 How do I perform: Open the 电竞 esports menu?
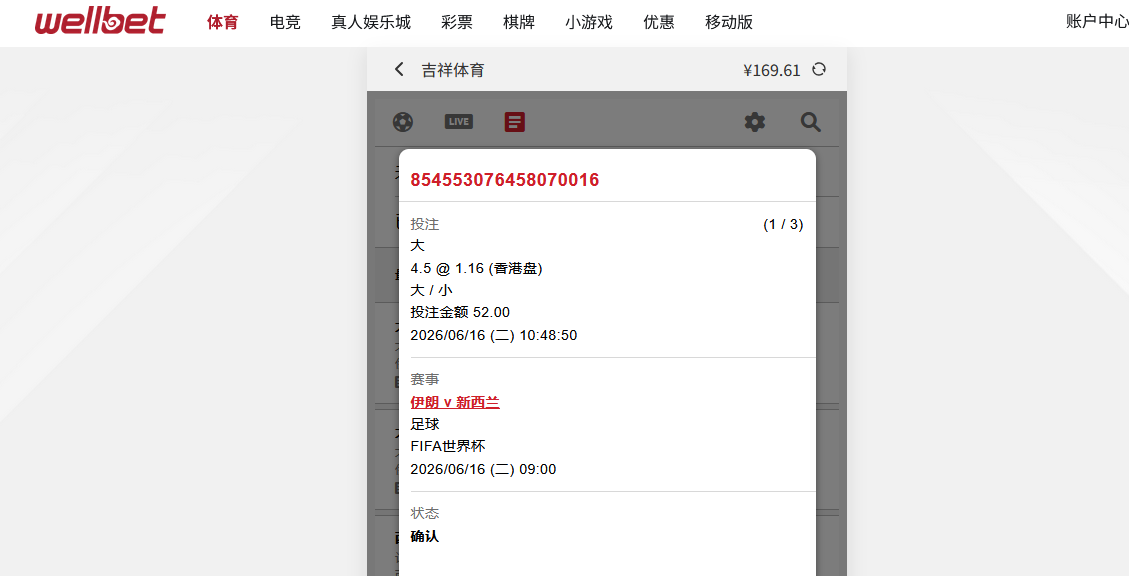285,22
